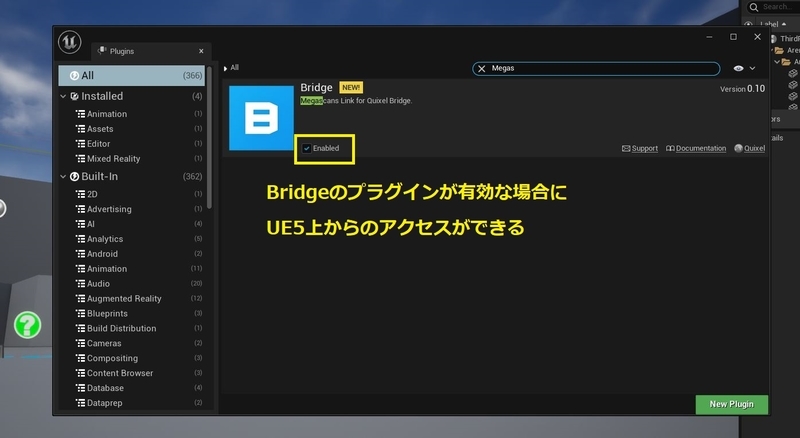800x438 pixels.
Task: Open the Quixel vendor link
Action: coord(749,148)
